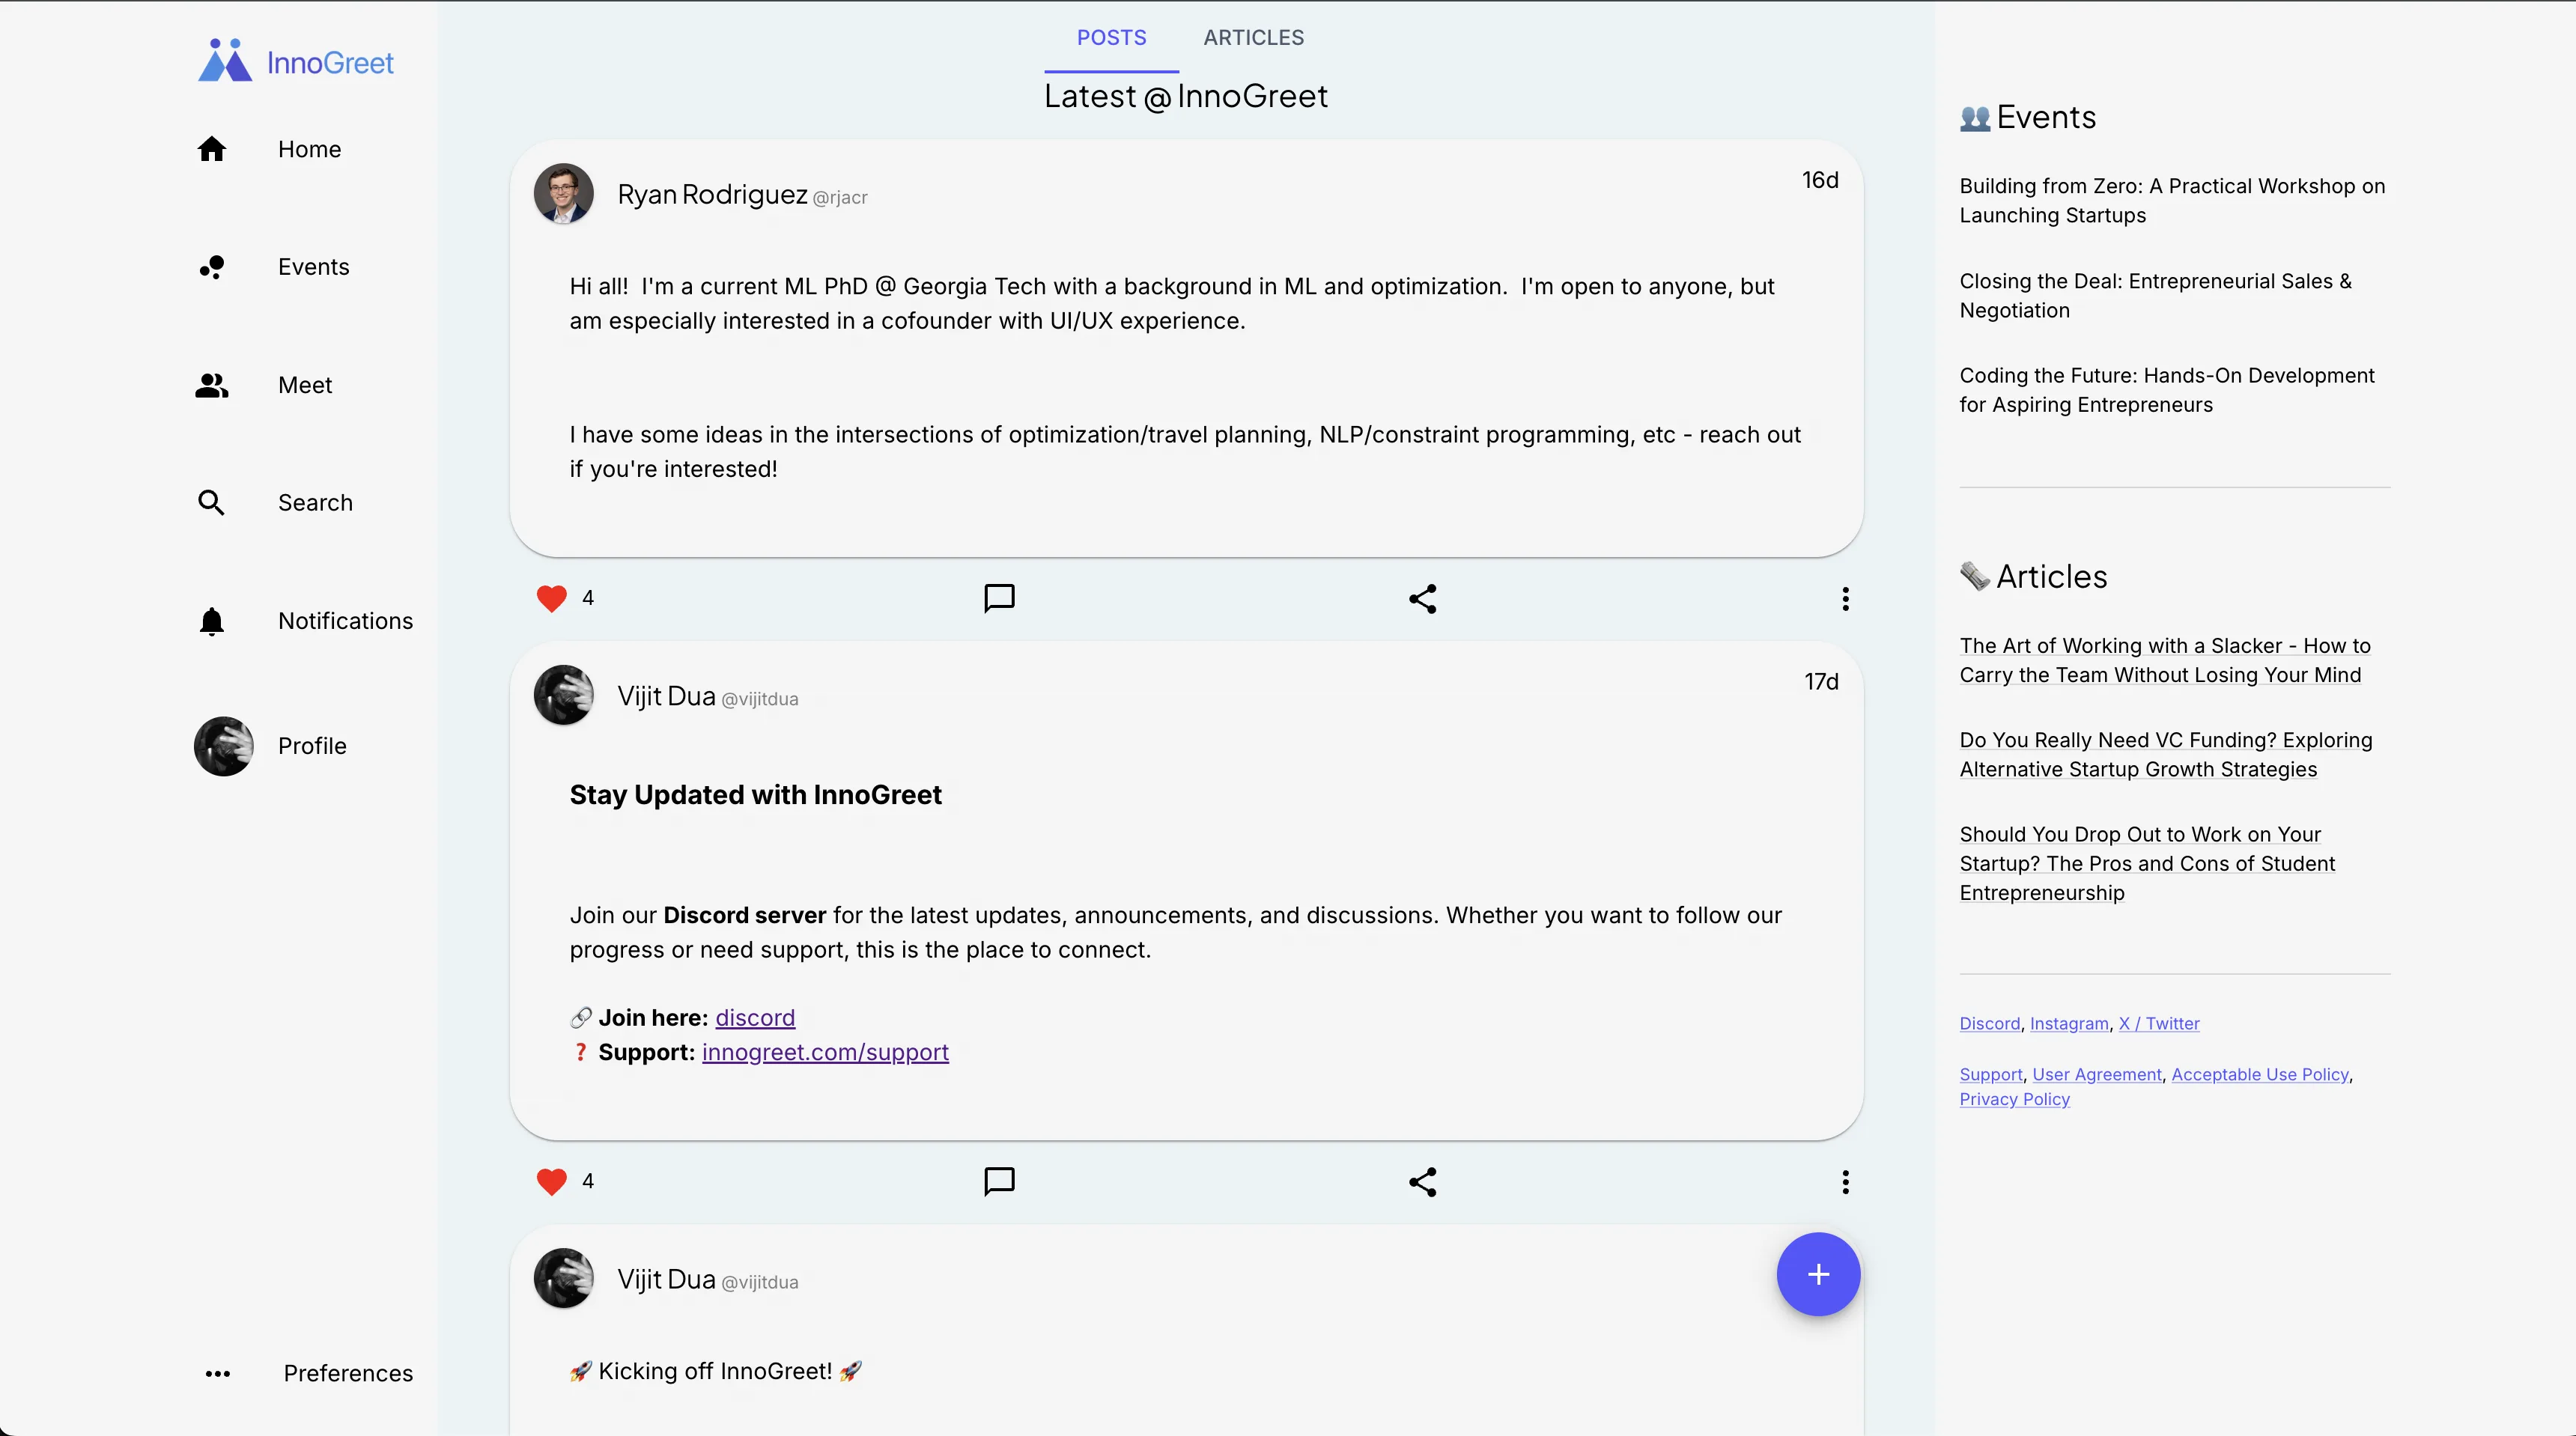Open Ryan Rodriguez's avatar photo
The width and height of the screenshot is (2576, 1436).
pyautogui.click(x=563, y=193)
